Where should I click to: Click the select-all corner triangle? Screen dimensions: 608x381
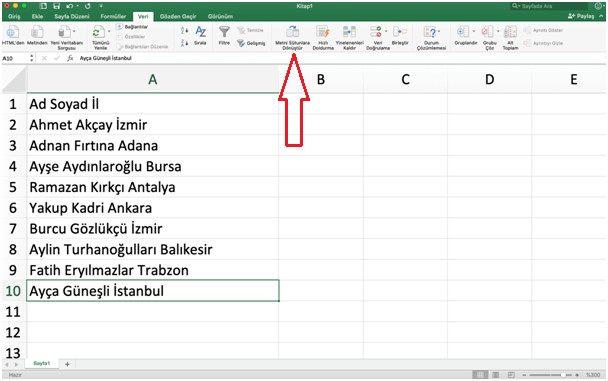[14, 79]
